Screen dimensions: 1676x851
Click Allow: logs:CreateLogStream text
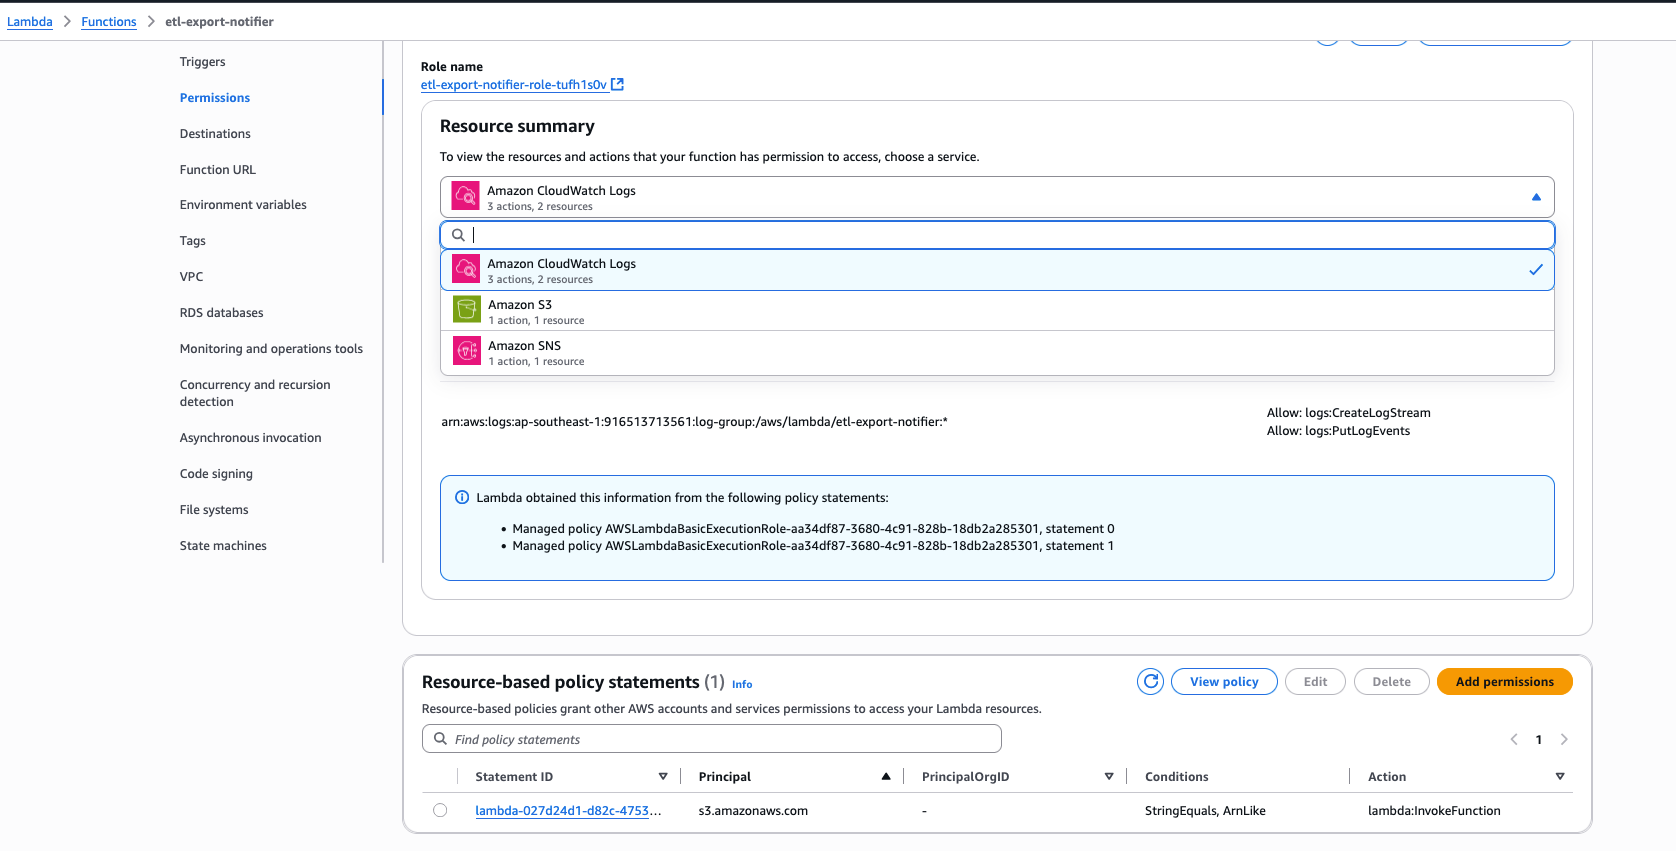point(1348,413)
